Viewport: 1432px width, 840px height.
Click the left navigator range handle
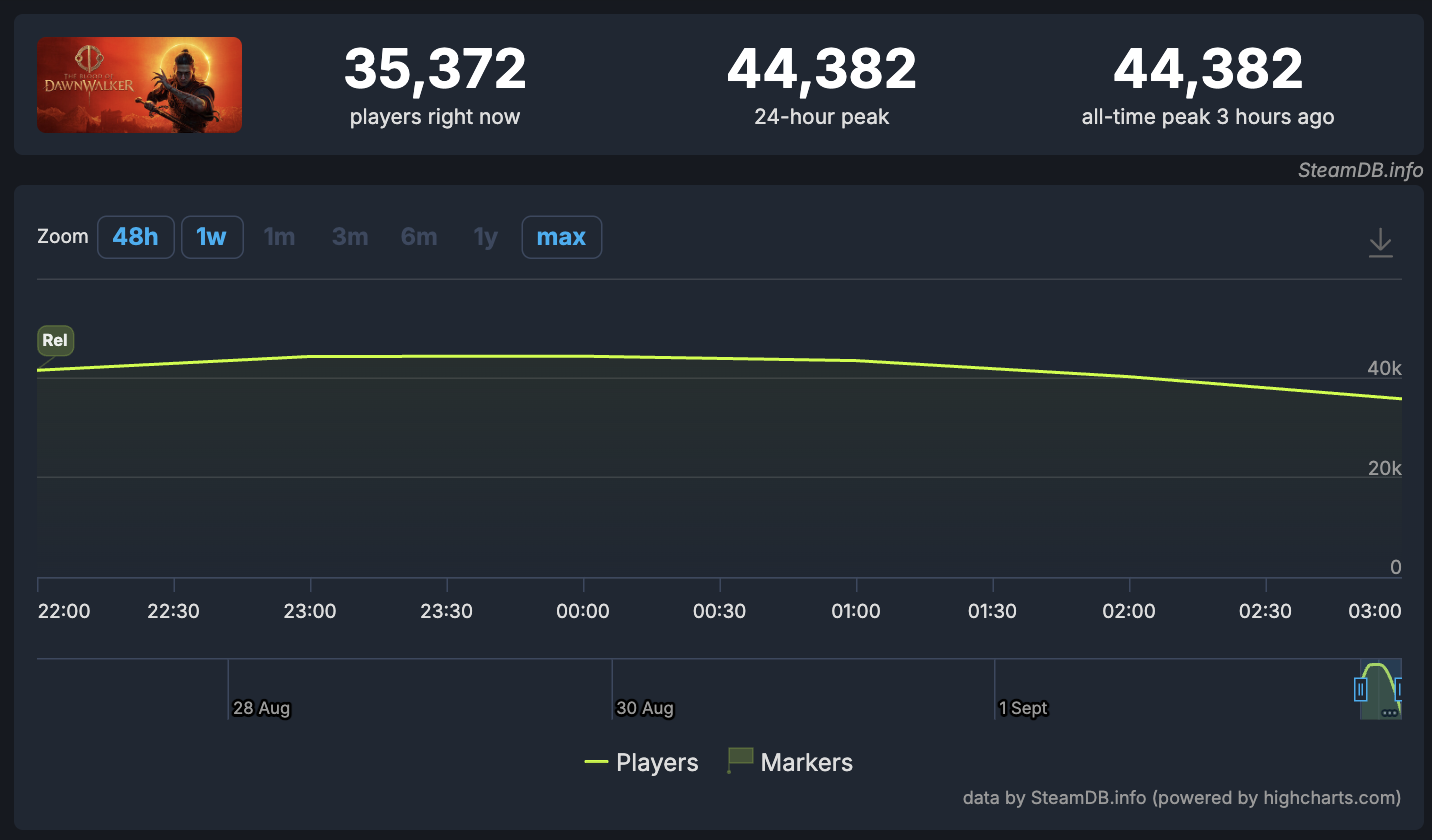(x=1360, y=689)
